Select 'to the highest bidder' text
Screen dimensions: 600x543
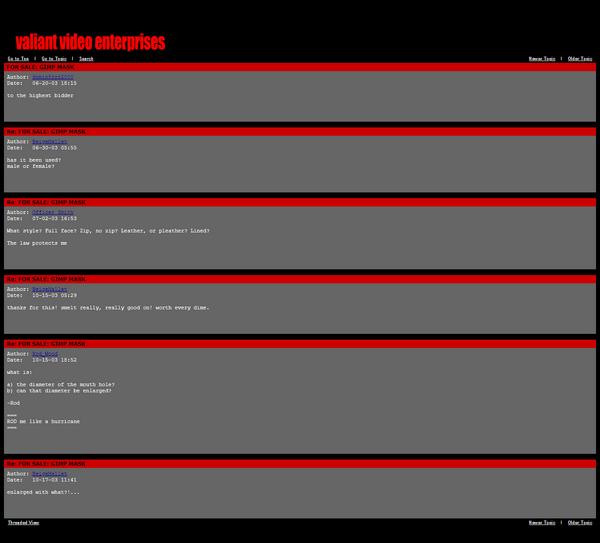point(40,95)
